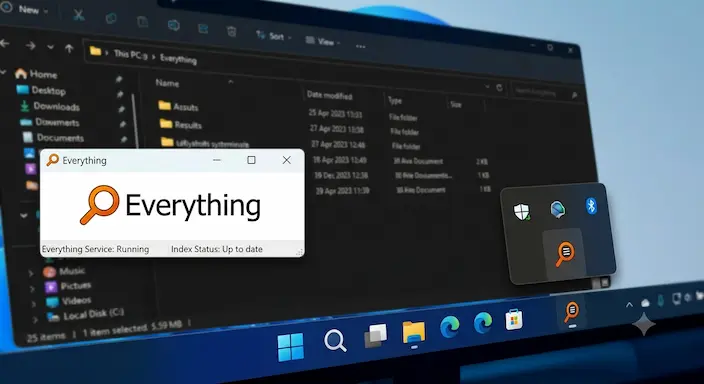Image resolution: width=704 pixels, height=384 pixels.
Task: Select Music in Explorer sidebar
Action: point(64,271)
